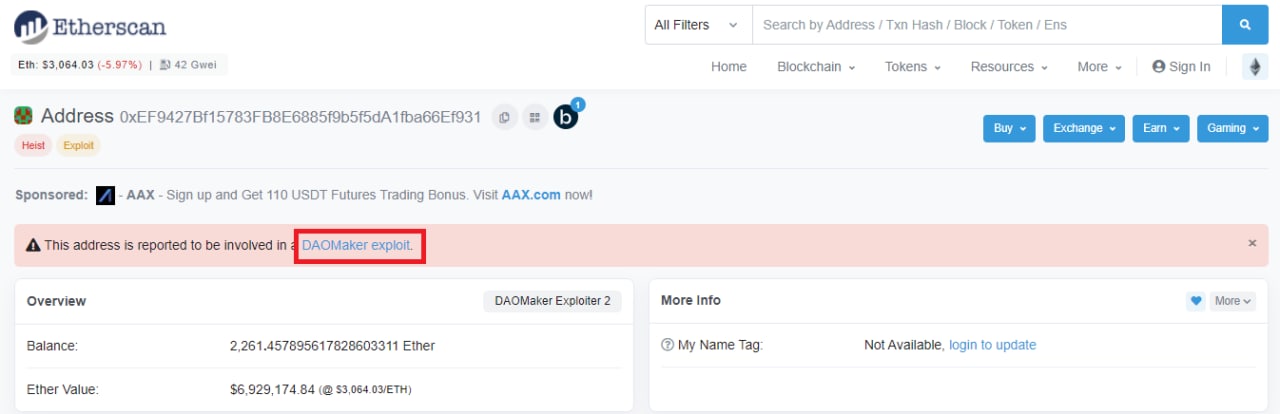Open the All Filters dropdown
1280x414 pixels.
697,25
